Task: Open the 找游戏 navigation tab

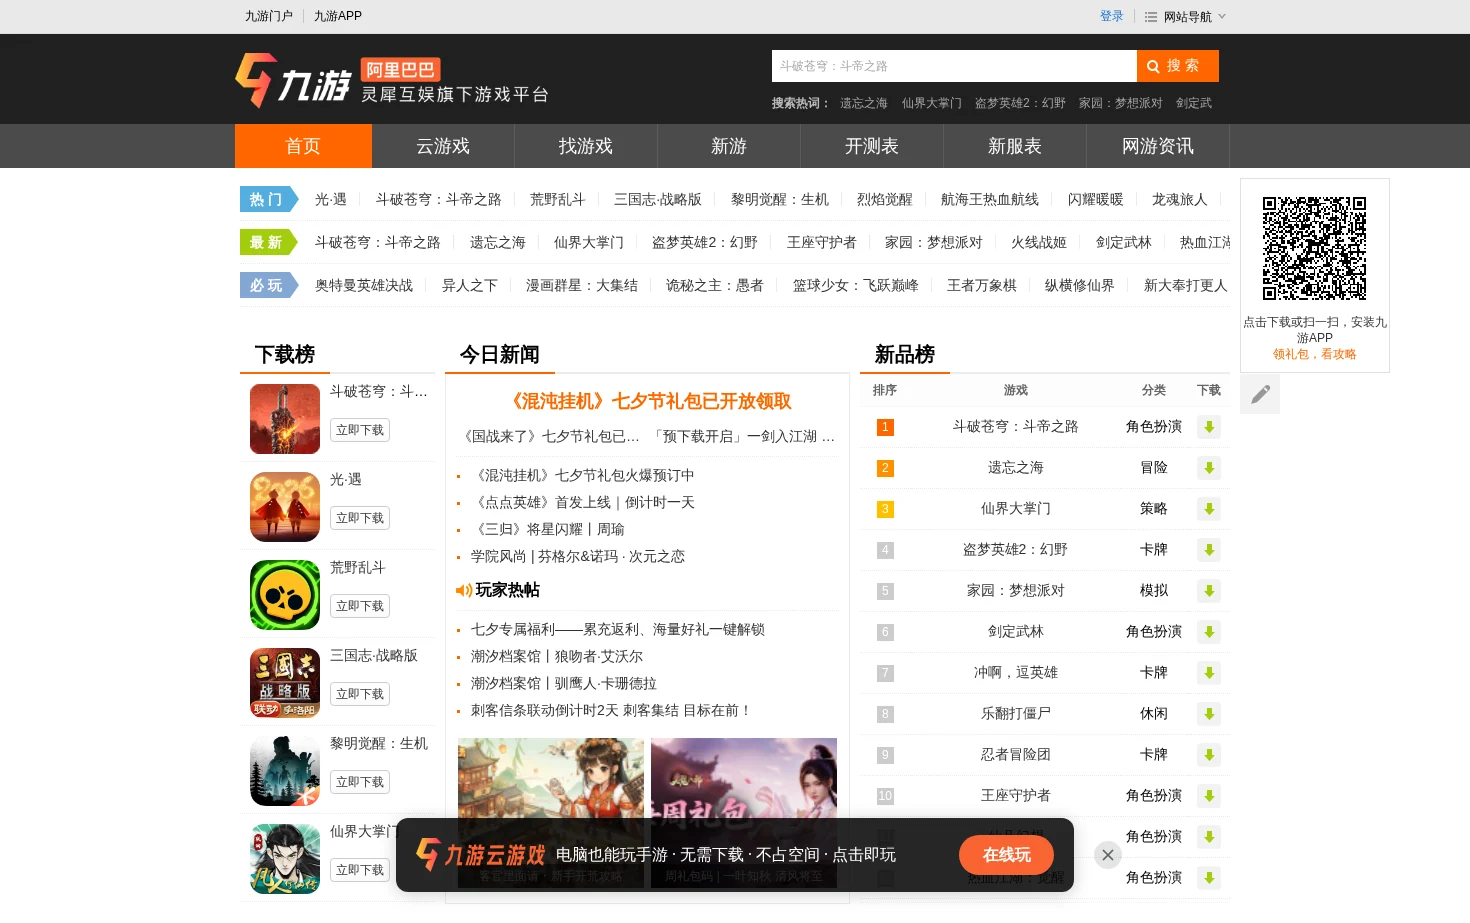Action: [x=586, y=146]
